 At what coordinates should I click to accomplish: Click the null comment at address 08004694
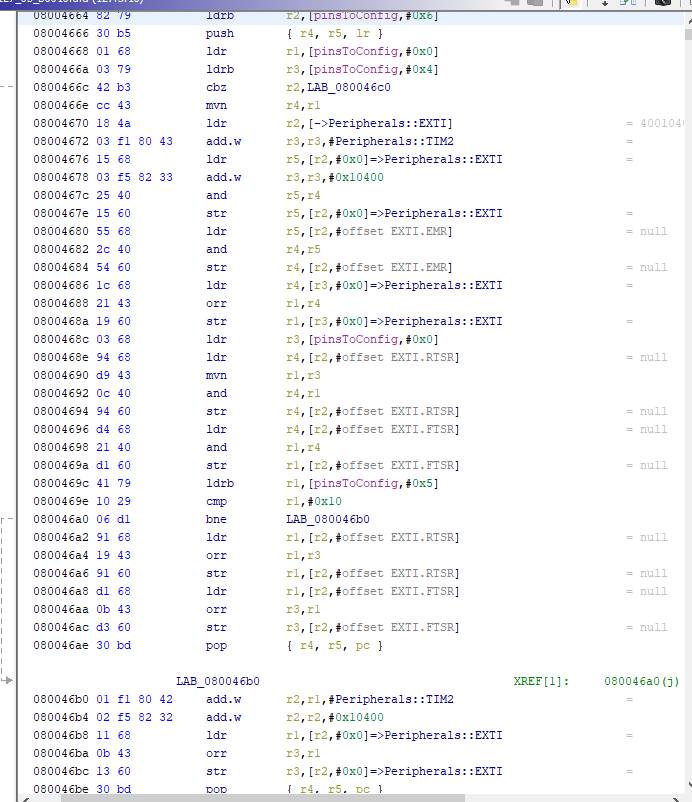point(654,411)
